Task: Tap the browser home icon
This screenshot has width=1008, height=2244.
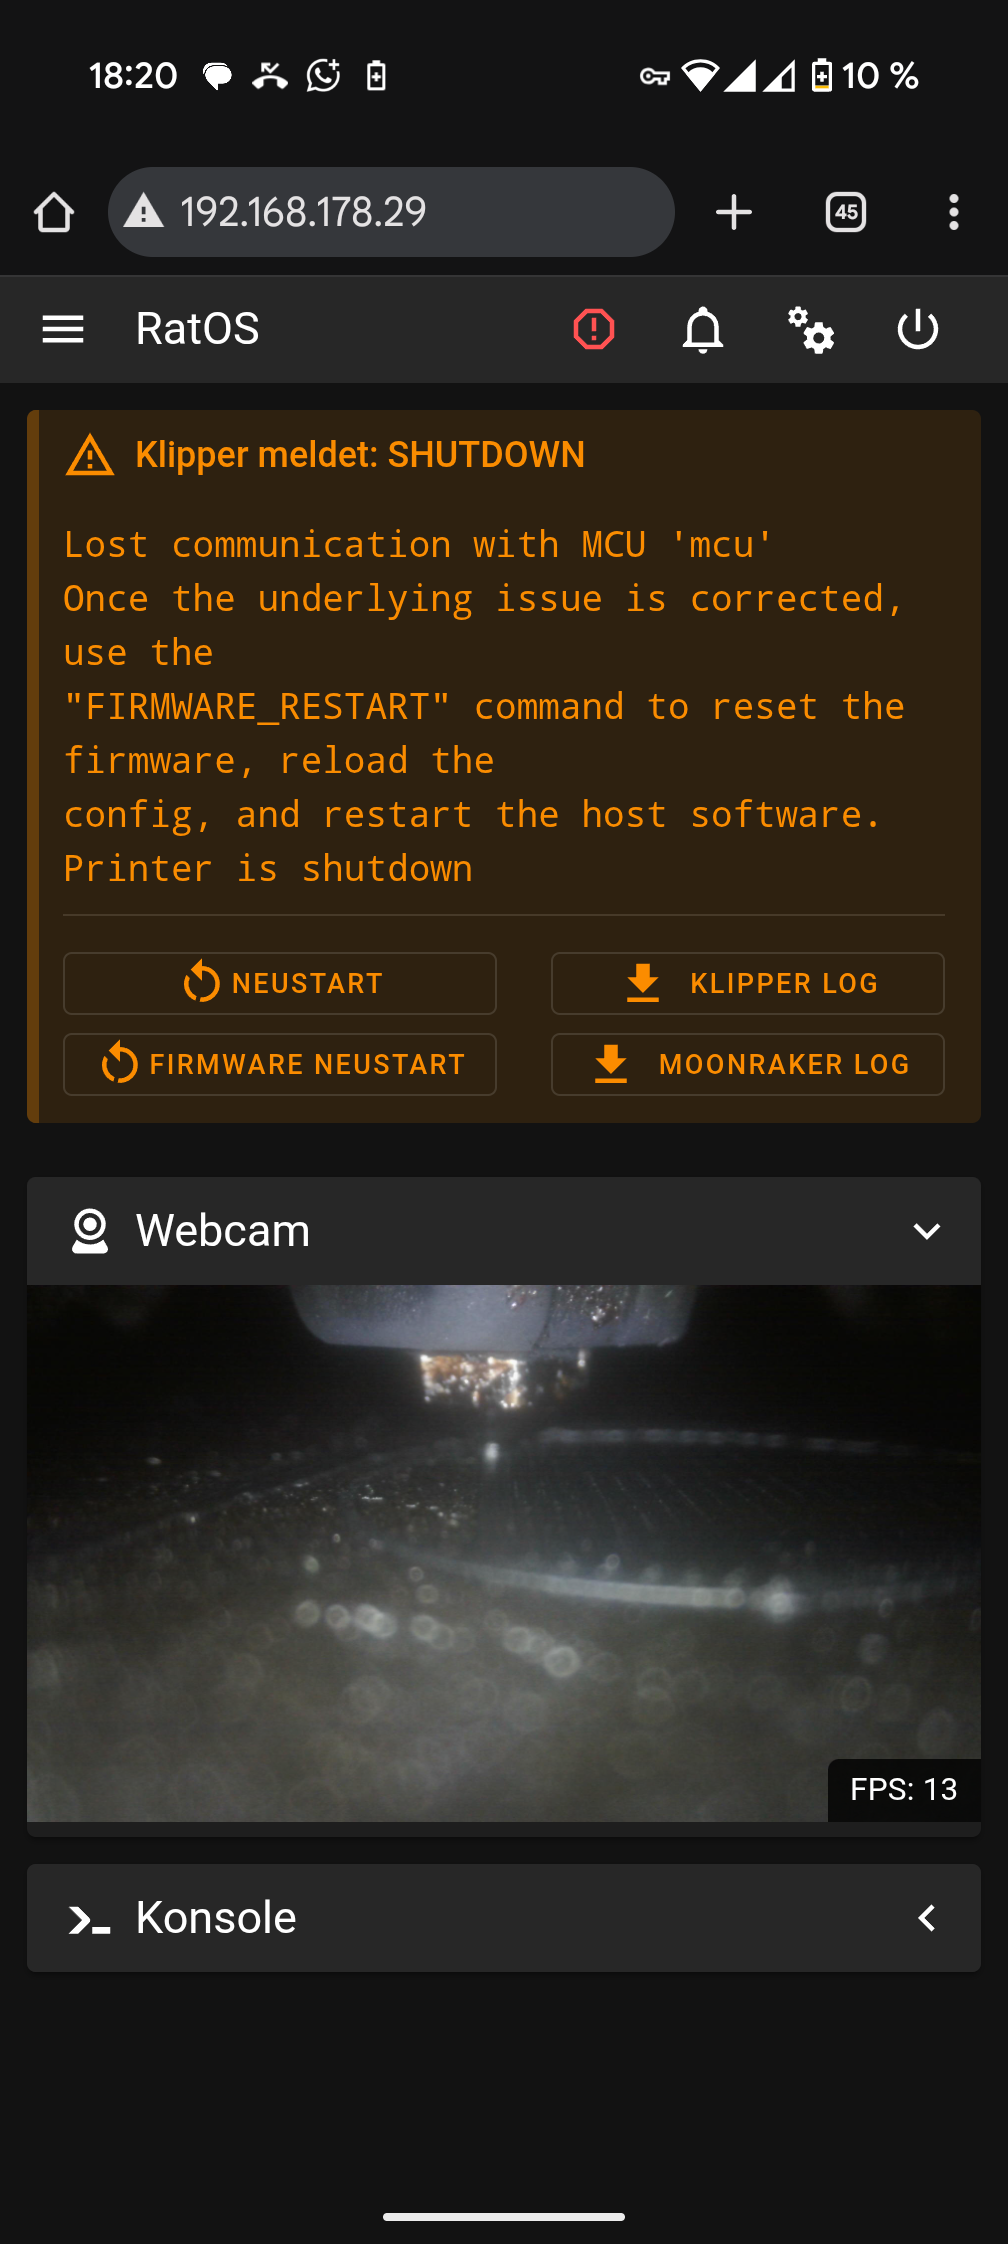Action: pyautogui.click(x=54, y=212)
